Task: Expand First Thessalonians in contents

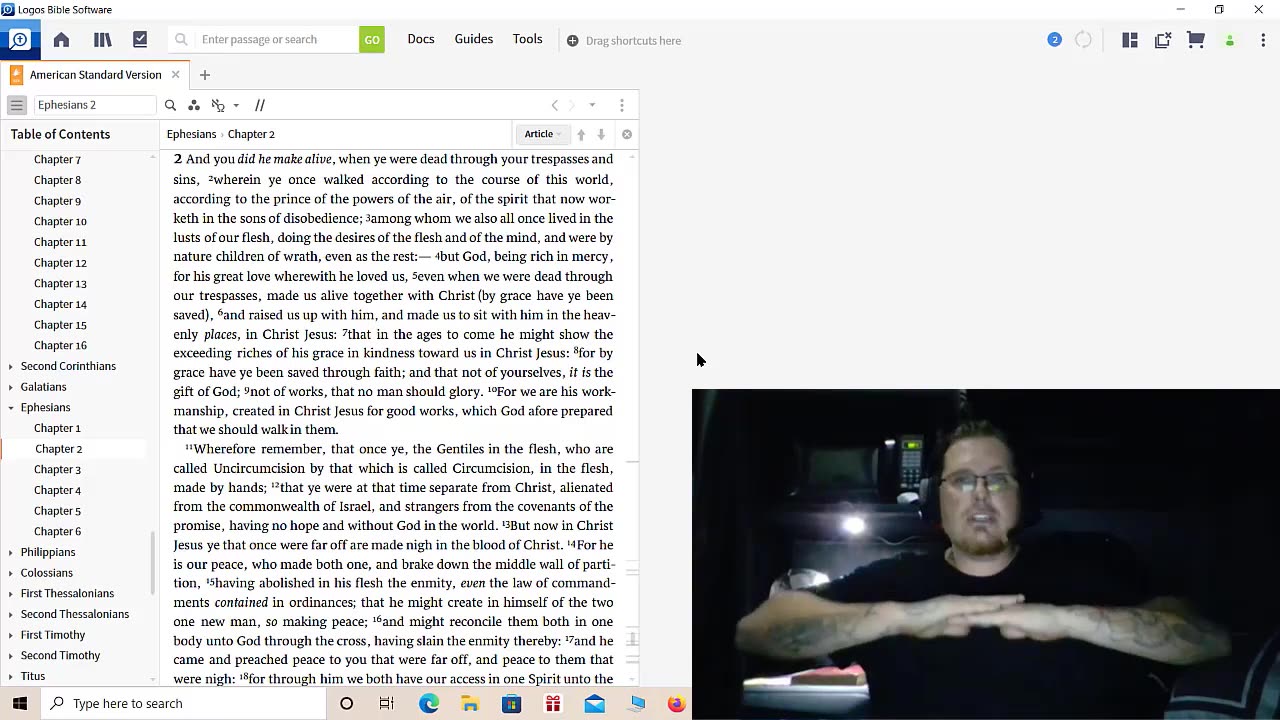Action: click(x=11, y=594)
